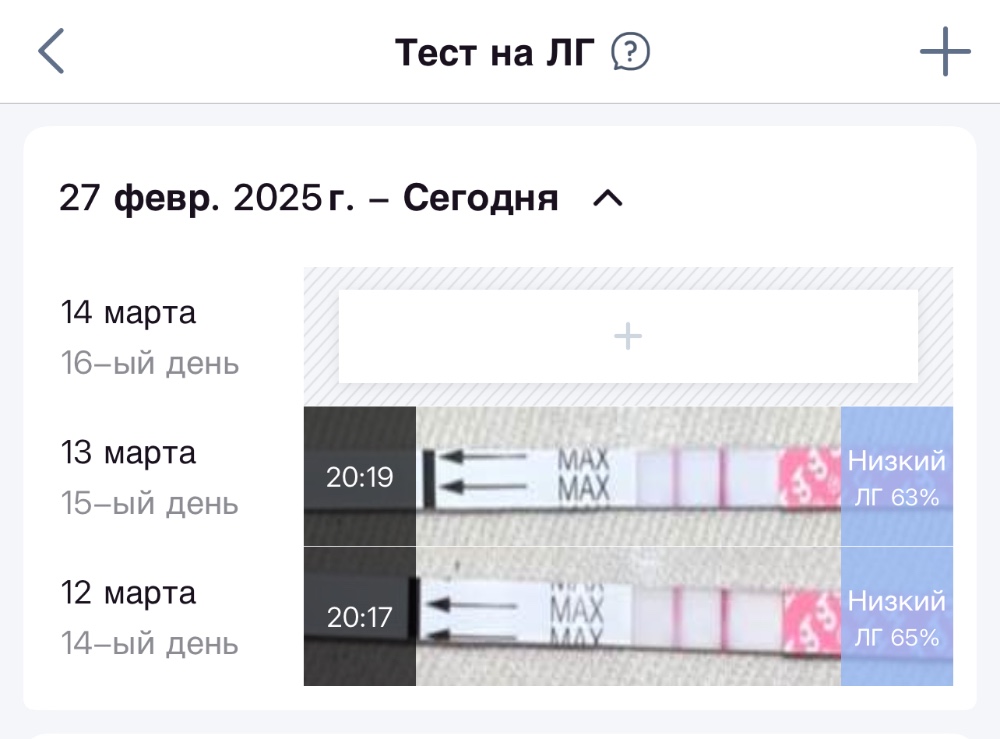Tap the plus placeholder for 14 марта
Screen dimensions: 1000x739
(627, 336)
